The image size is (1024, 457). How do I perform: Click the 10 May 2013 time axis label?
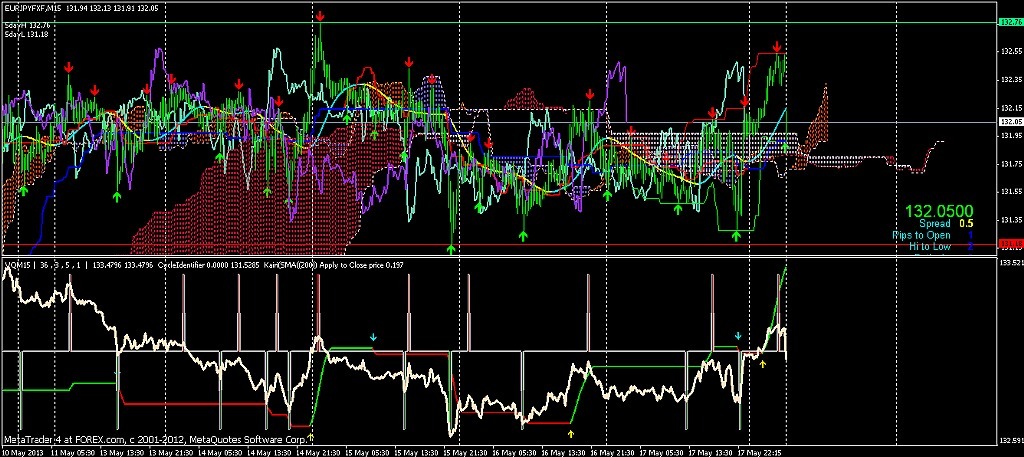tap(24, 451)
